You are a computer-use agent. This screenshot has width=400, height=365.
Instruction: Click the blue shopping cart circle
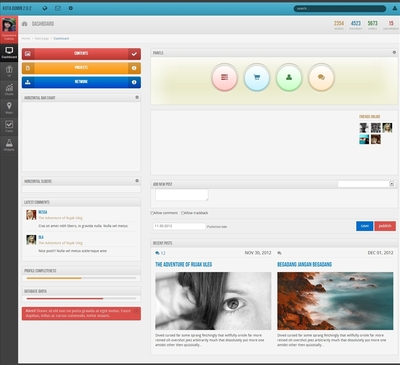coord(257,77)
